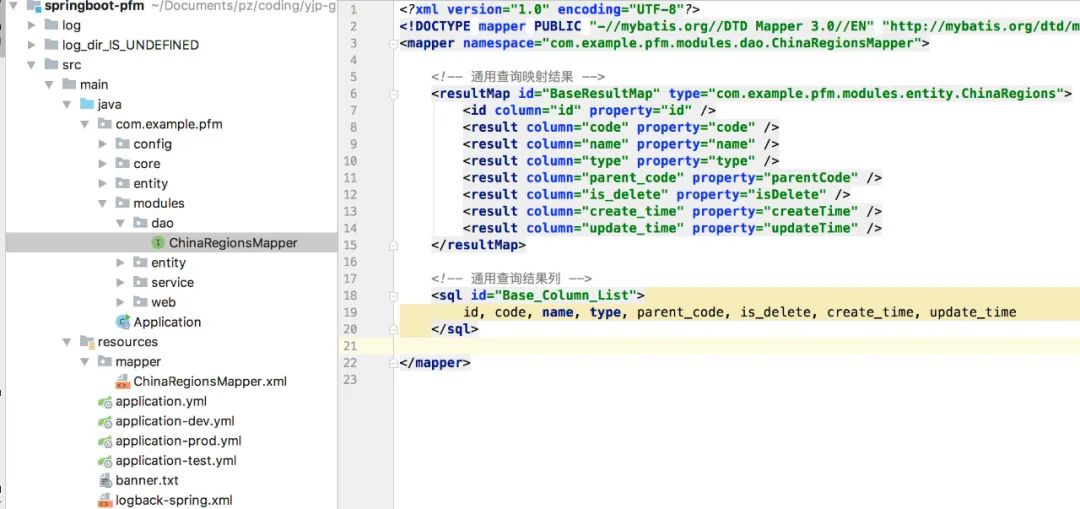Image resolution: width=1080 pixels, height=509 pixels.
Task: Expand the log folder
Action: pos(32,25)
